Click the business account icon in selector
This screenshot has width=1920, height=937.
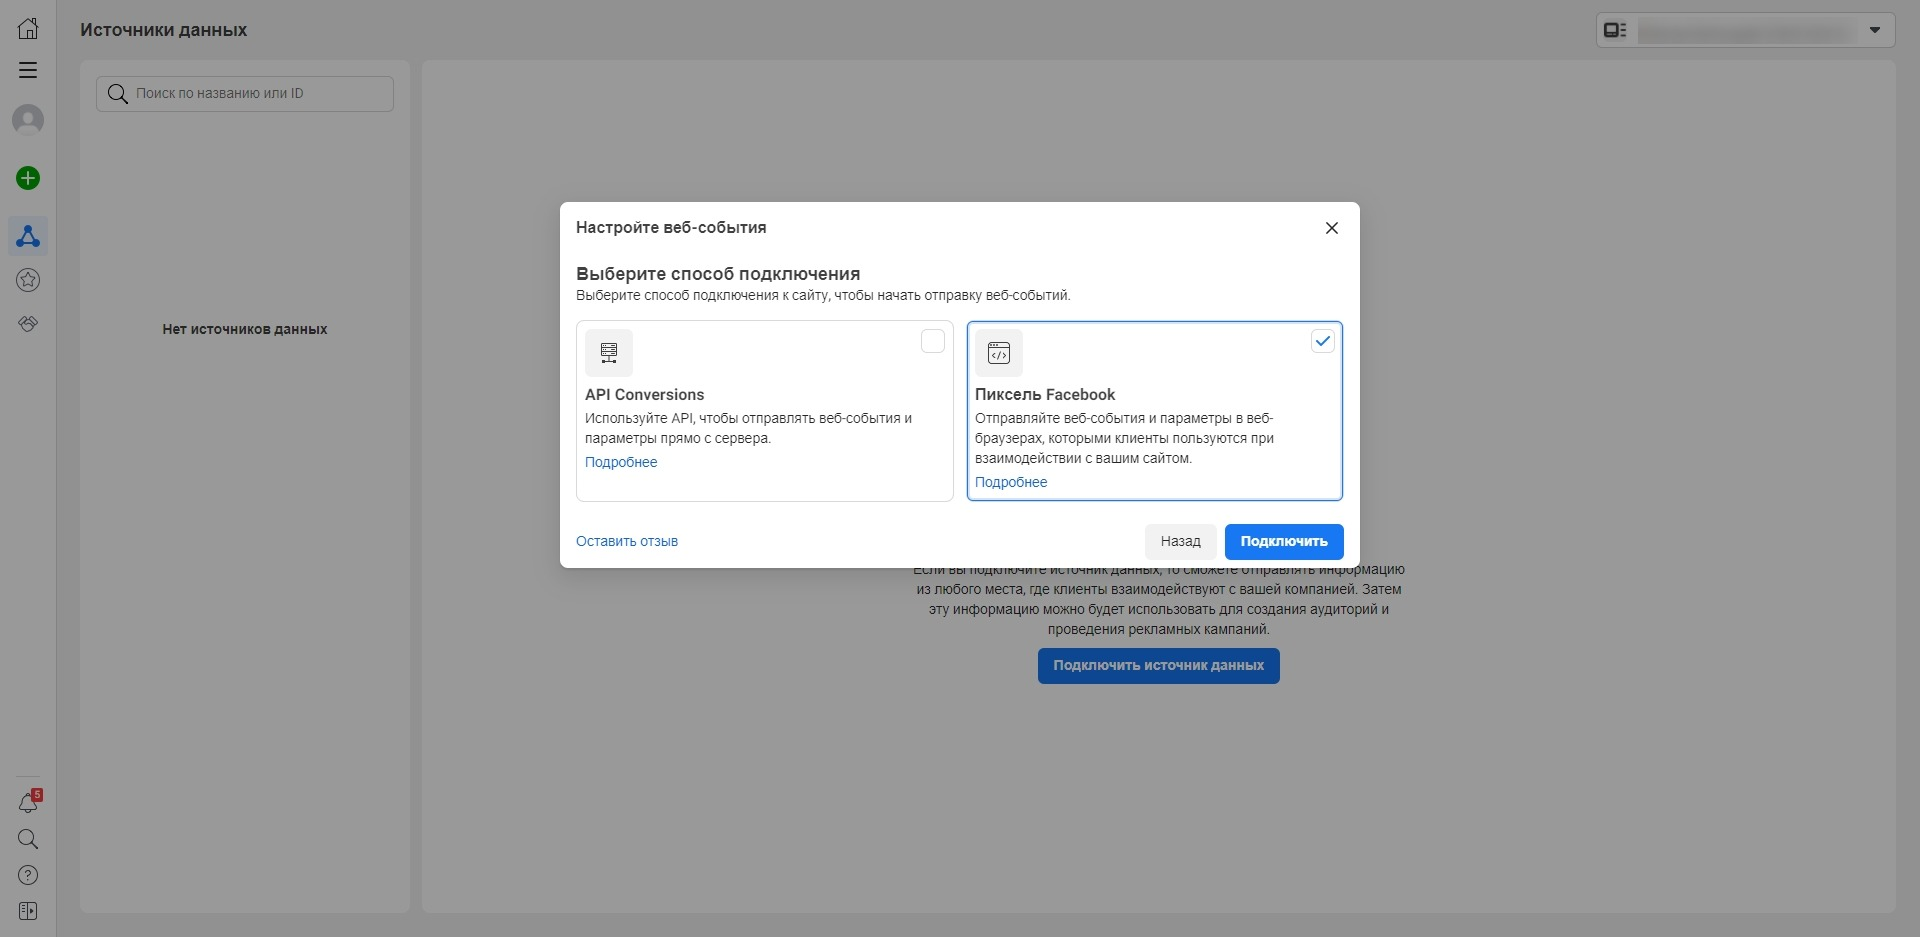pyautogui.click(x=1615, y=30)
